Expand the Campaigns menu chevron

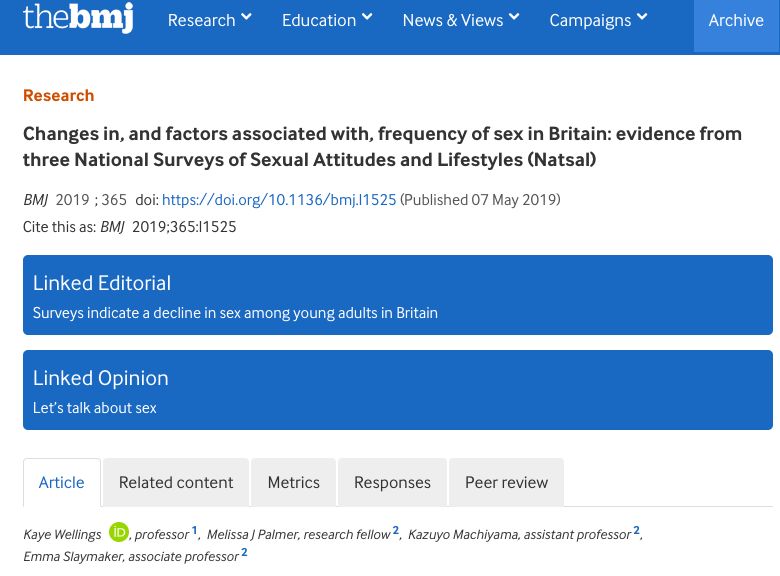(x=642, y=17)
